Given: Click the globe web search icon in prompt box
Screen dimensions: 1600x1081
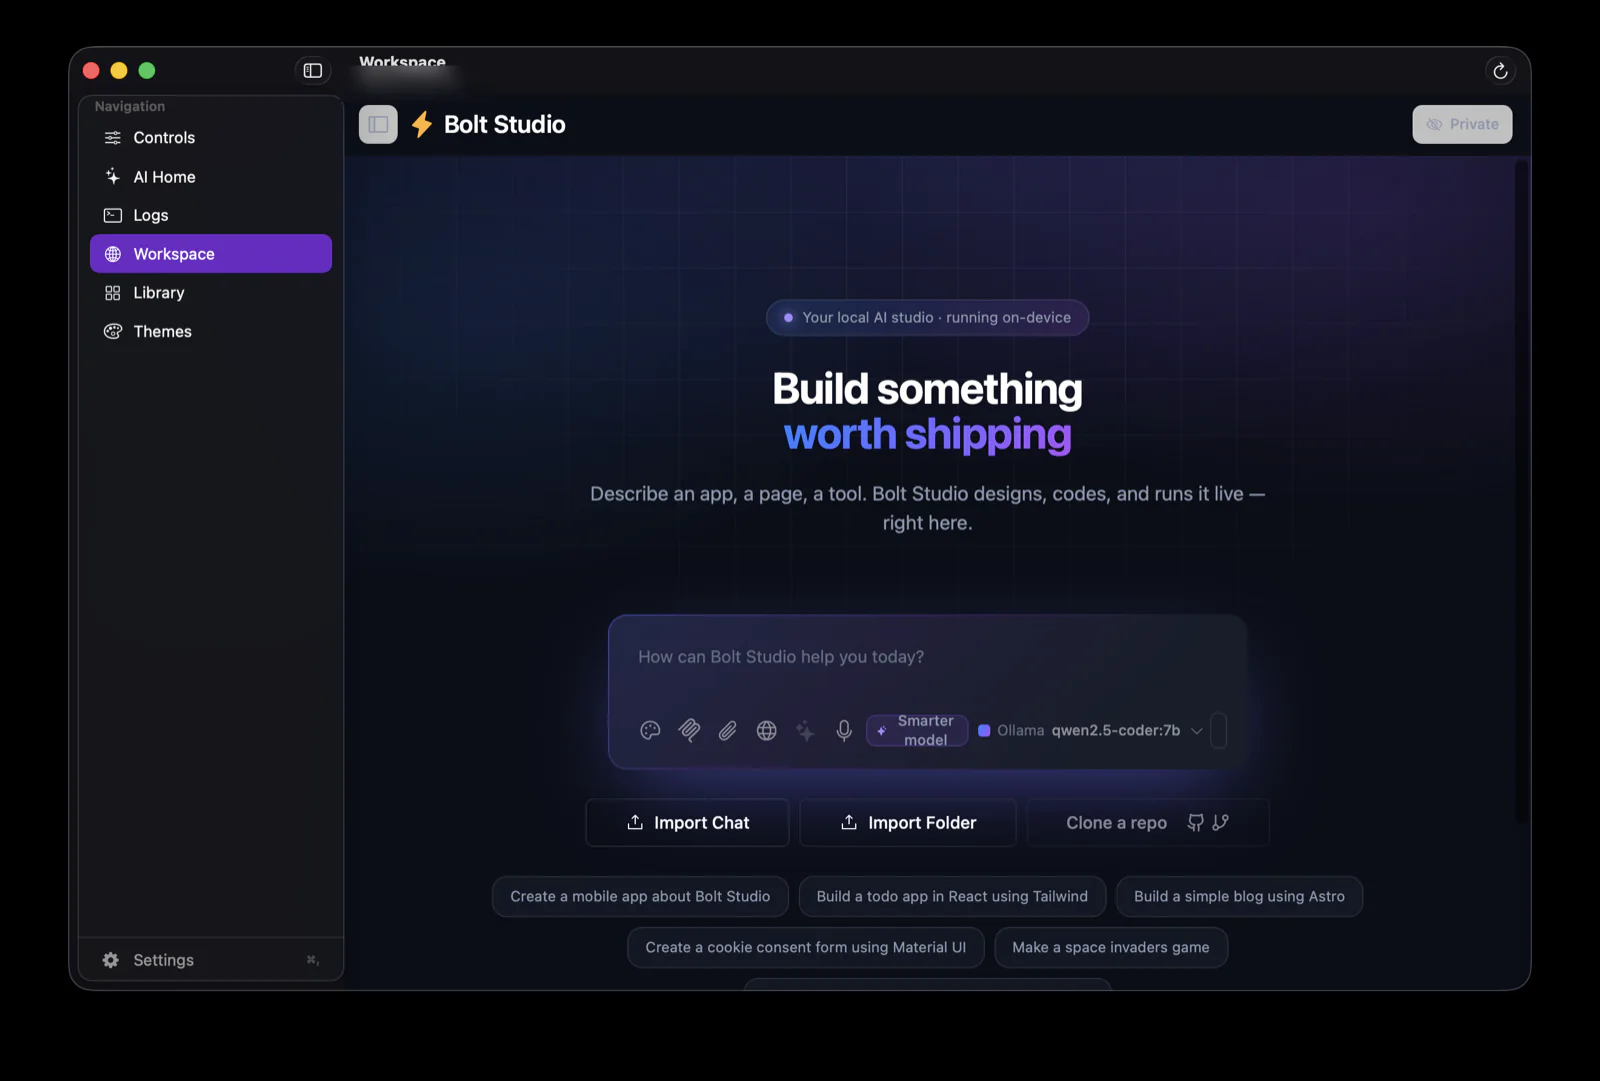Looking at the screenshot, I should coord(766,731).
